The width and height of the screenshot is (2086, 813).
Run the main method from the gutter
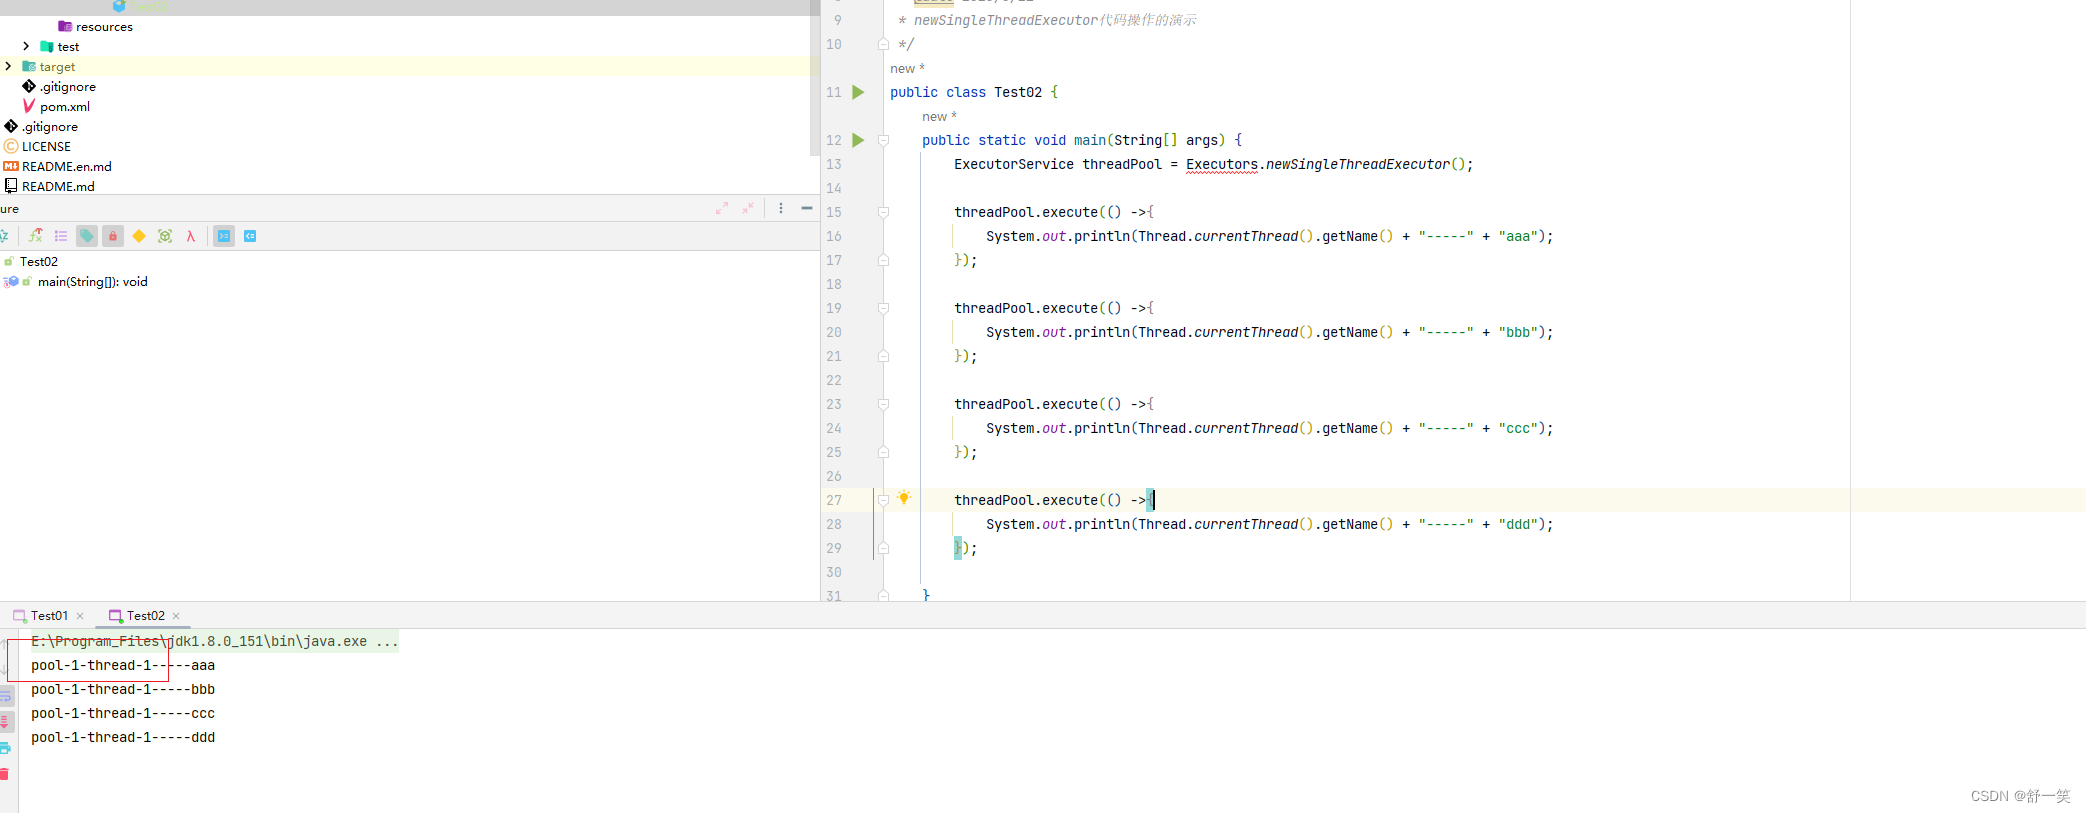(858, 140)
